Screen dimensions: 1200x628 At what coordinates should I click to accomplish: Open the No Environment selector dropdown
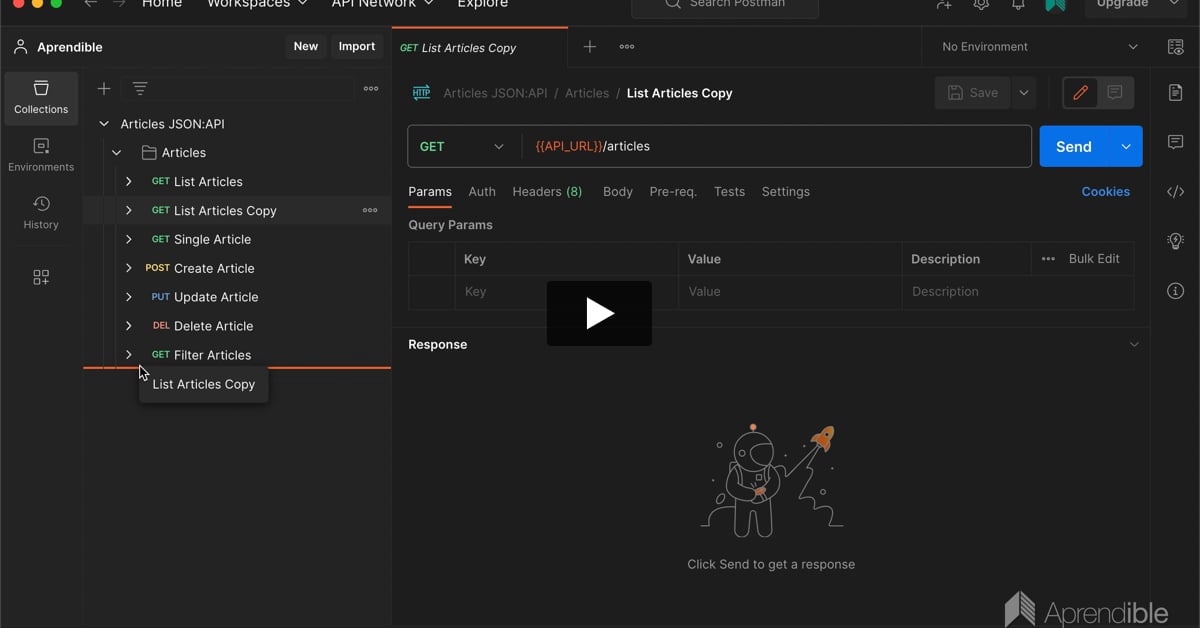click(1039, 47)
